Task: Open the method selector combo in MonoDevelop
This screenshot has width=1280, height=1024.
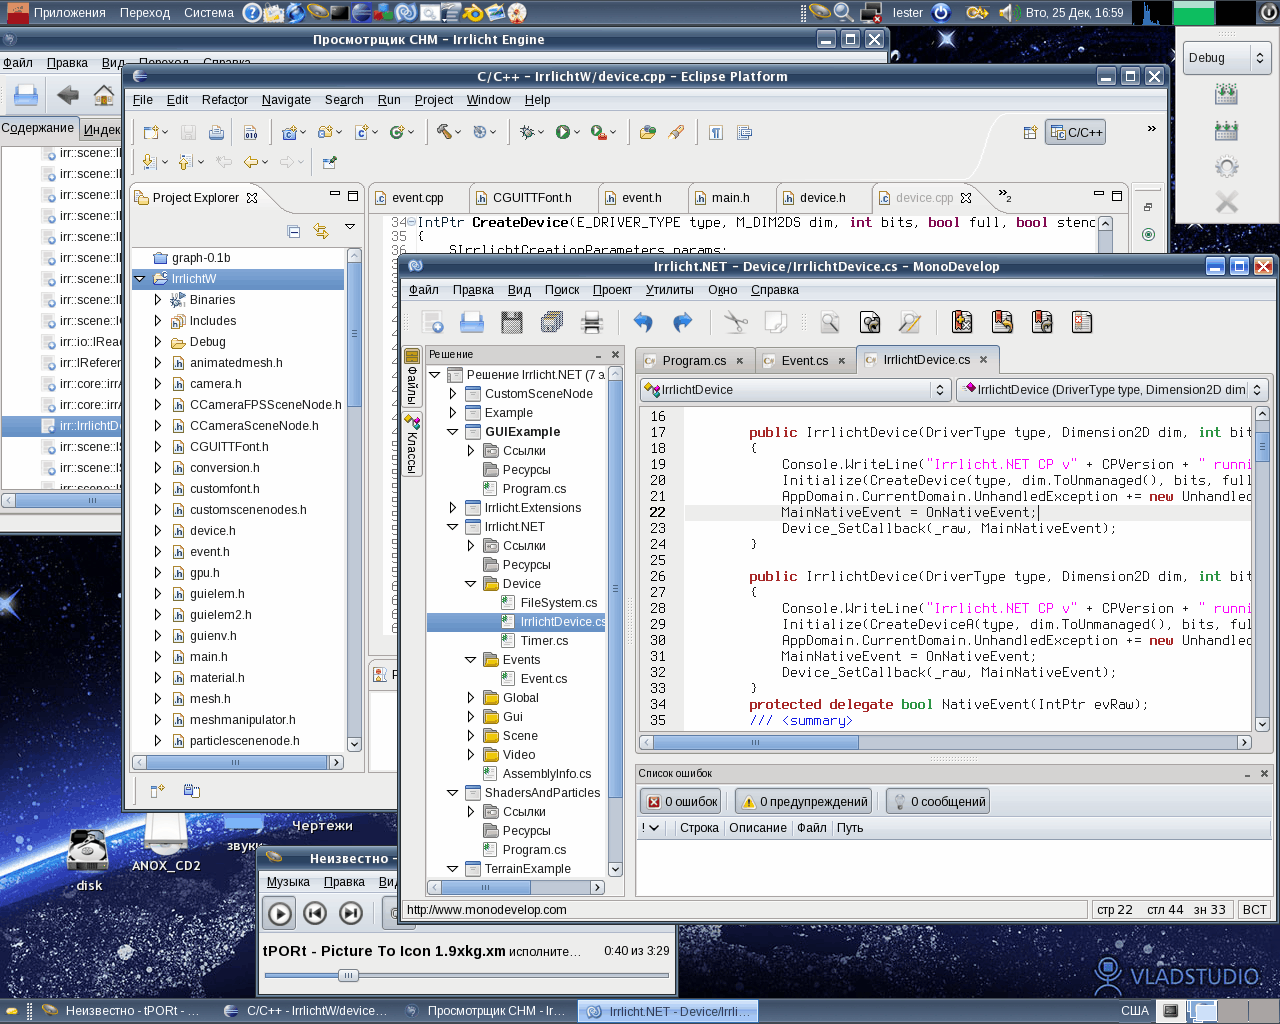Action: click(1112, 390)
